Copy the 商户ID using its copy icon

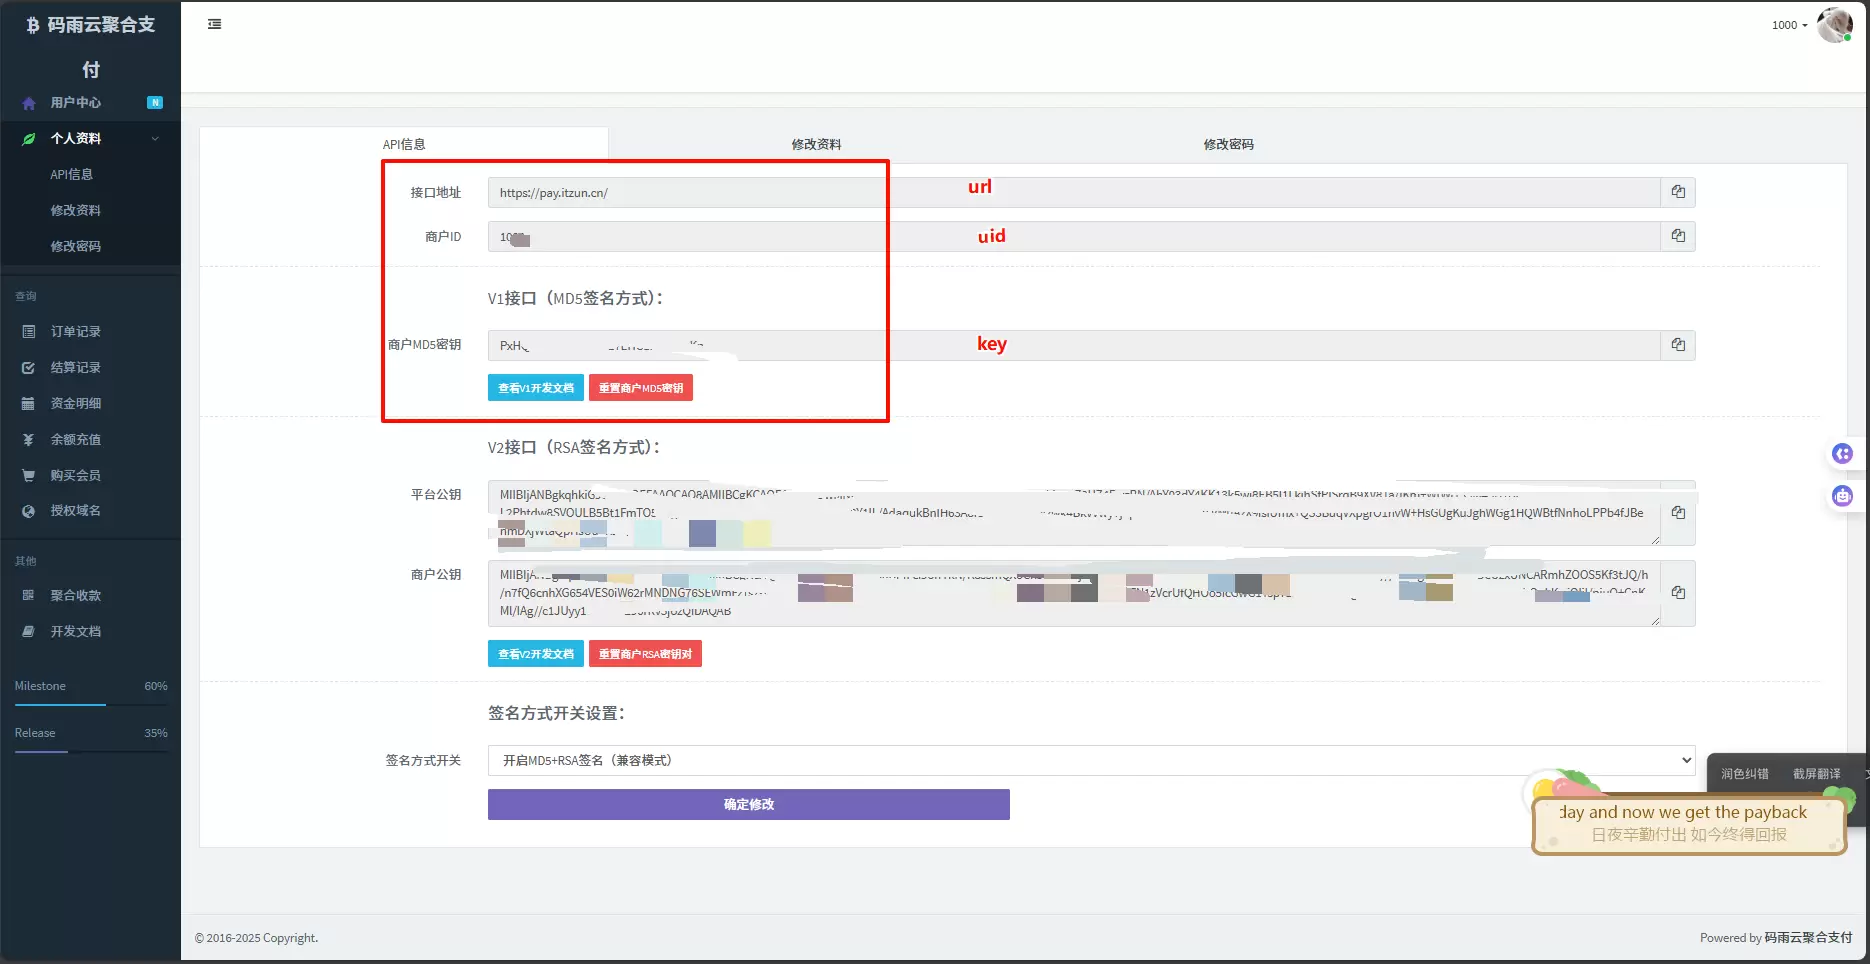(1678, 236)
